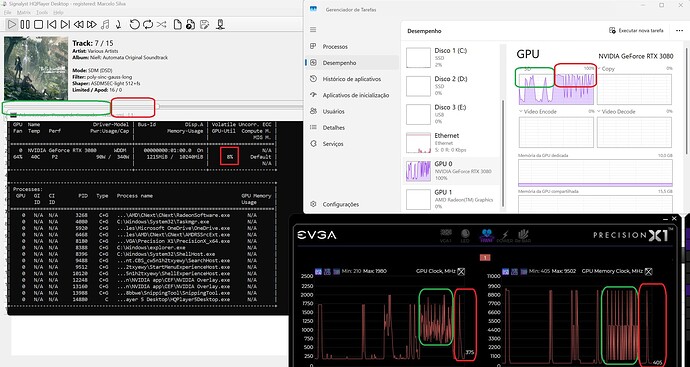
Task: Fast forward with the double right arrows
Action: (92, 25)
